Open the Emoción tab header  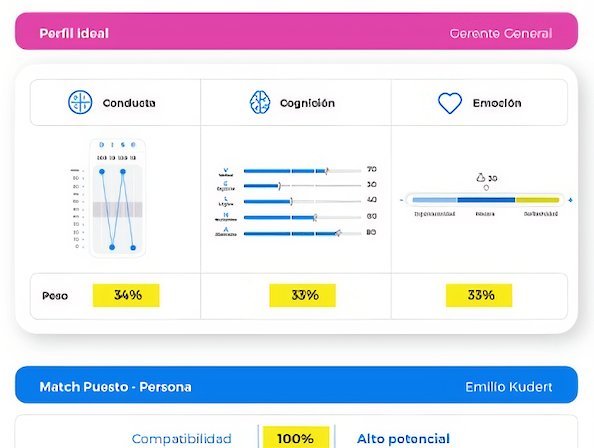[x=480, y=103]
